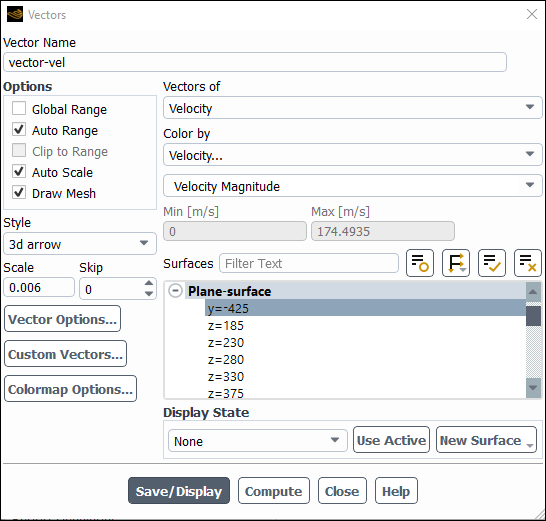
Task: Click the Ansys Fluent logo in title bar
Action: [x=15, y=14]
